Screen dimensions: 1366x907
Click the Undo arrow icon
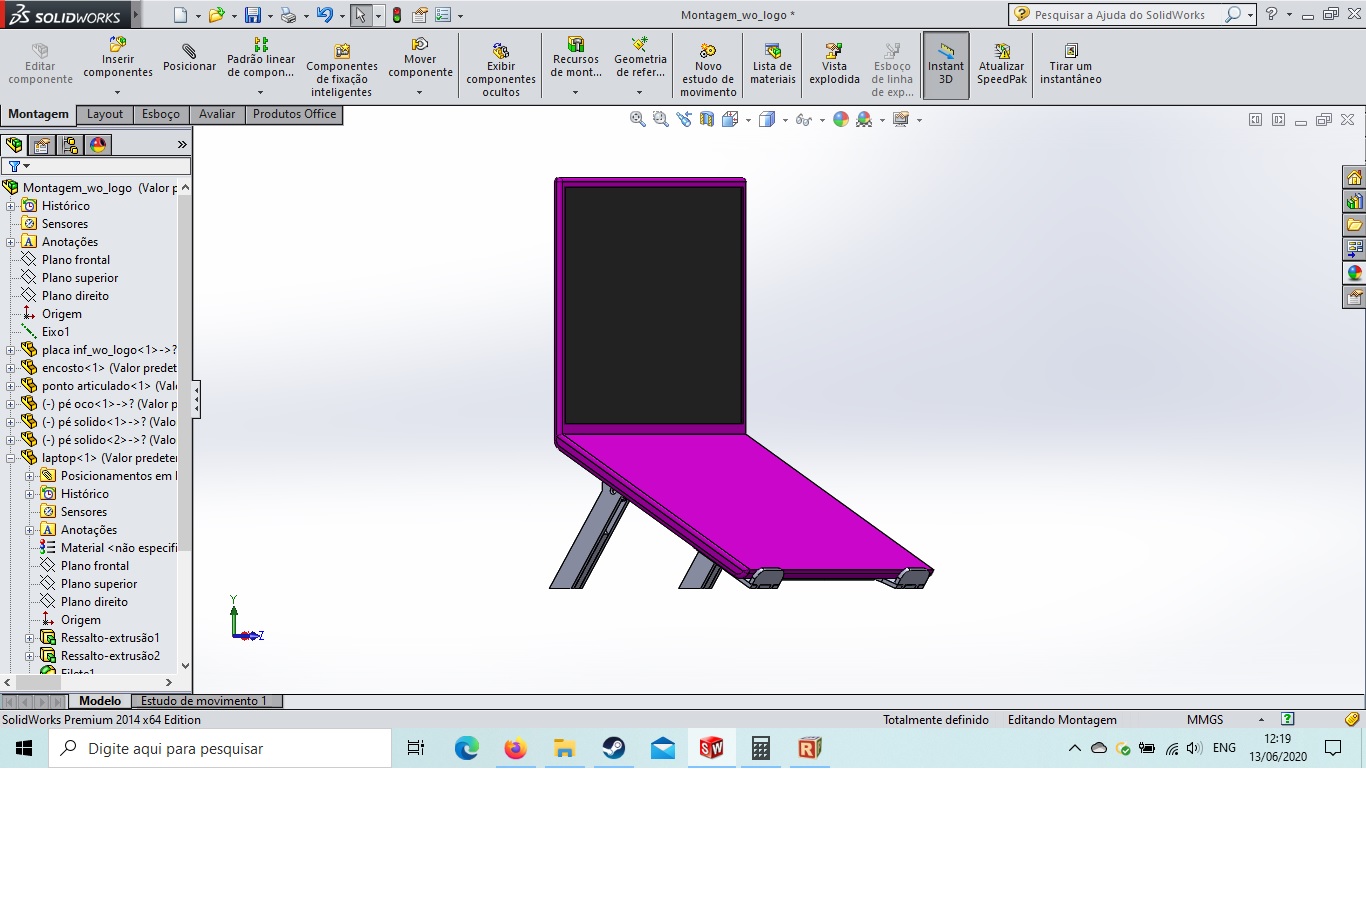point(324,15)
